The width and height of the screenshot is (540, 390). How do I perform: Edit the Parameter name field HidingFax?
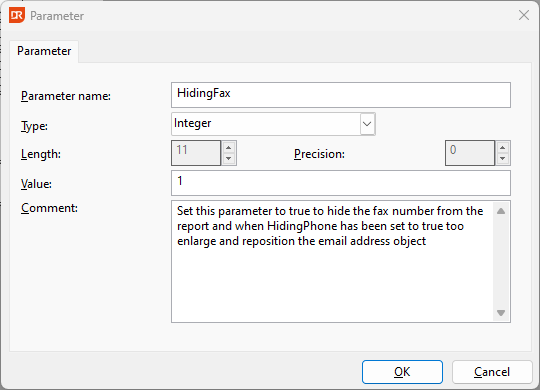(341, 95)
